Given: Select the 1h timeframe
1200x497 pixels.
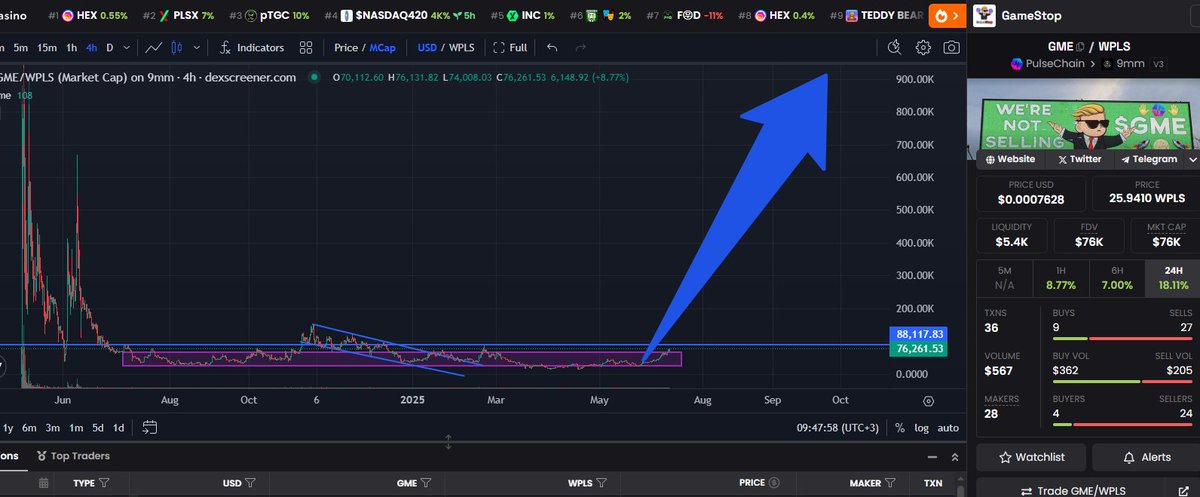Looking at the screenshot, I should [72, 47].
